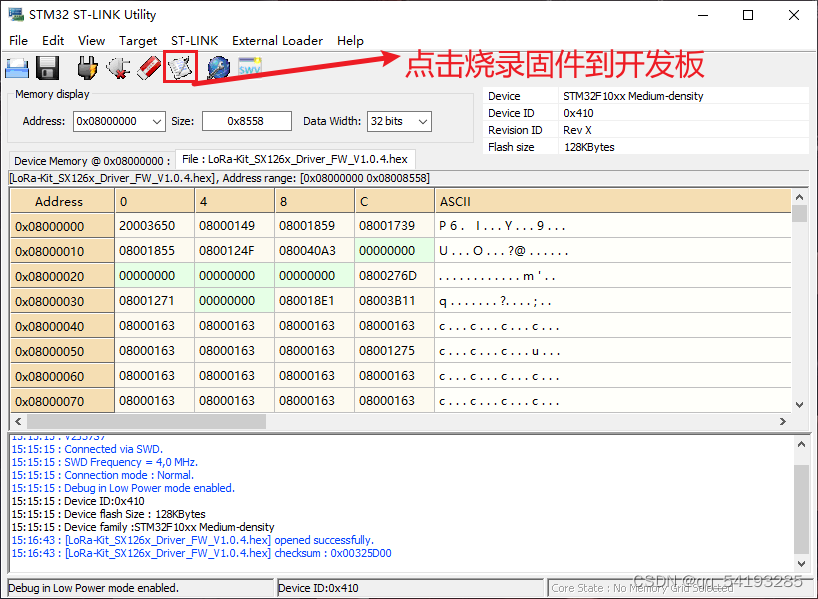Click the ASCII column header
This screenshot has width=818, height=599.
pyautogui.click(x=613, y=201)
